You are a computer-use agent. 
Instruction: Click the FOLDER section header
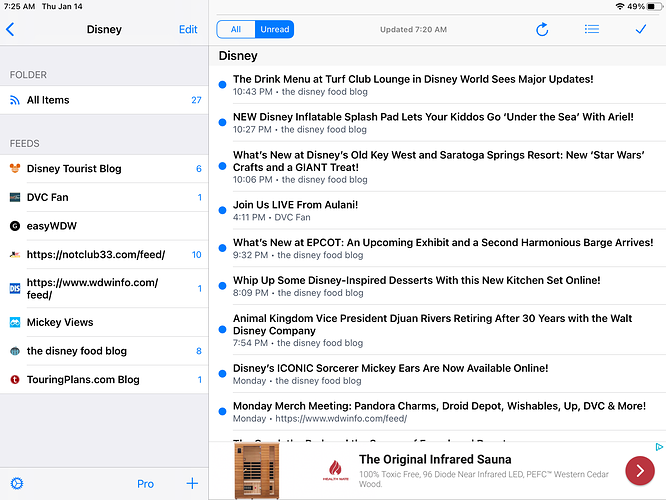(28, 75)
